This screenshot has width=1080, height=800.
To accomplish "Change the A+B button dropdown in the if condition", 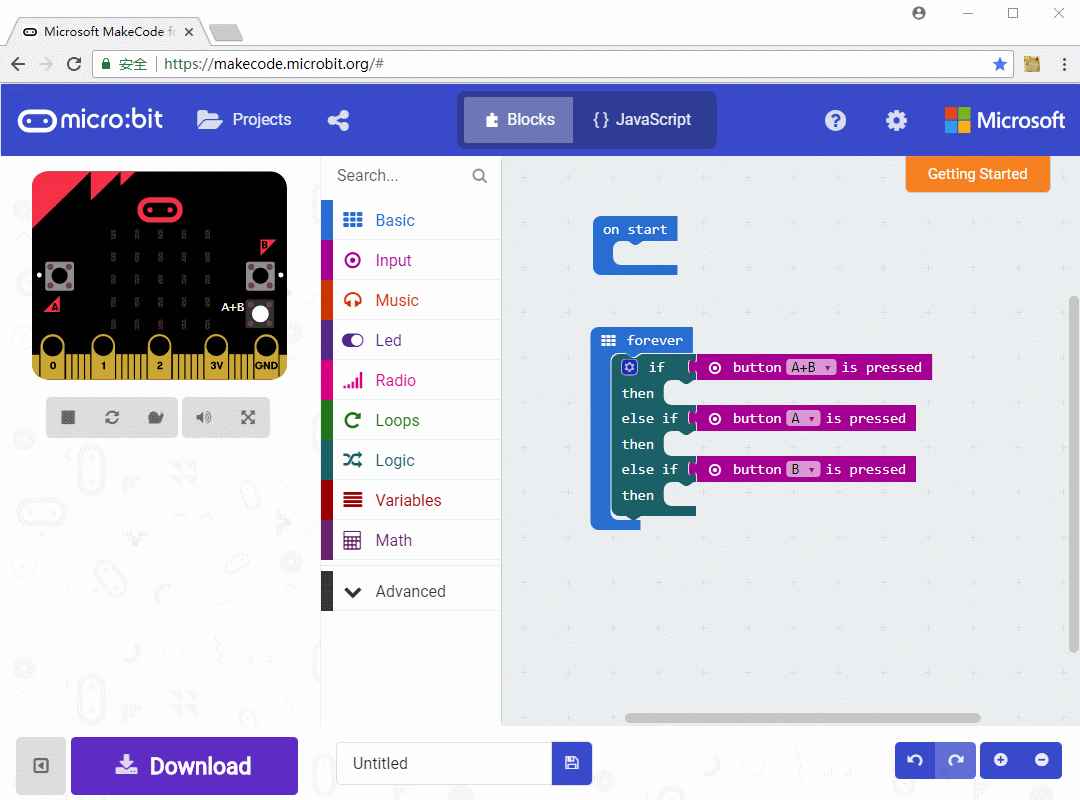I will [812, 367].
